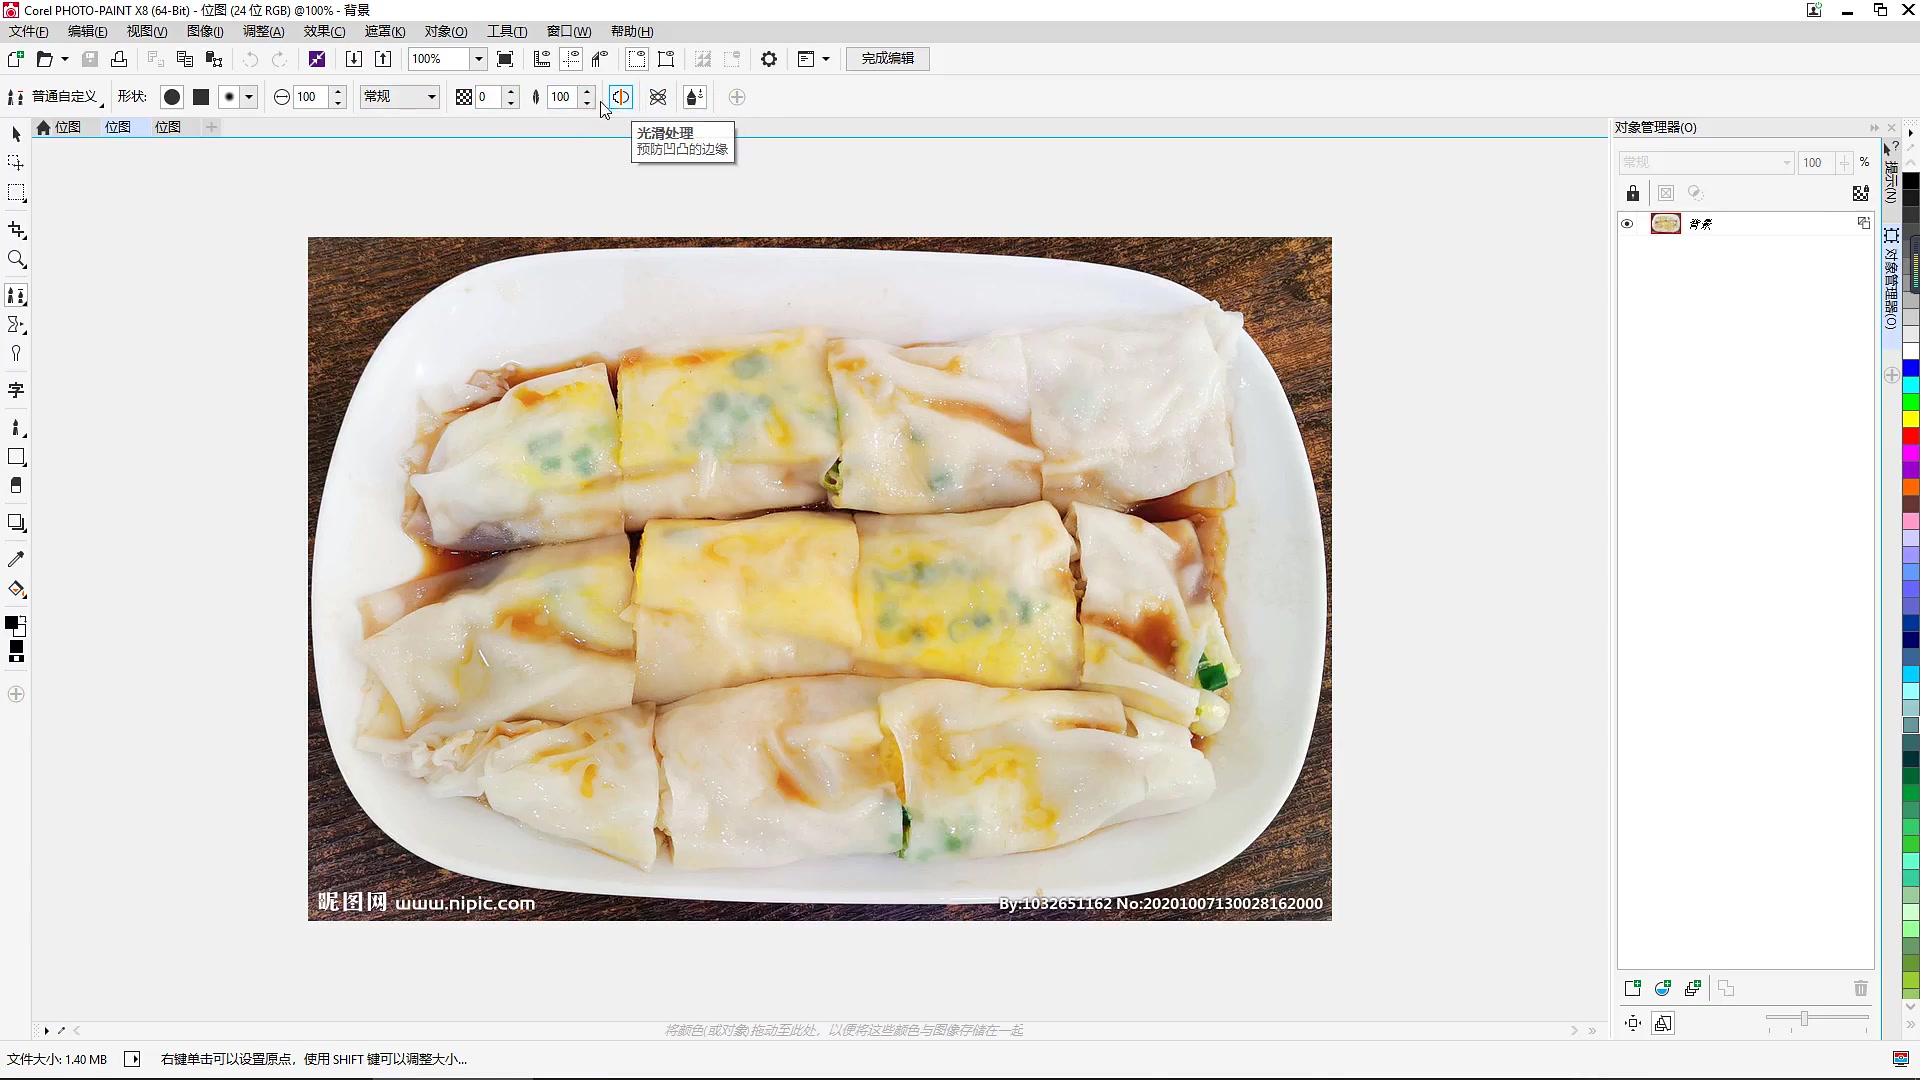This screenshot has height=1080, width=1920.
Task: Click New Object icon in Object Manager
Action: tap(1633, 988)
